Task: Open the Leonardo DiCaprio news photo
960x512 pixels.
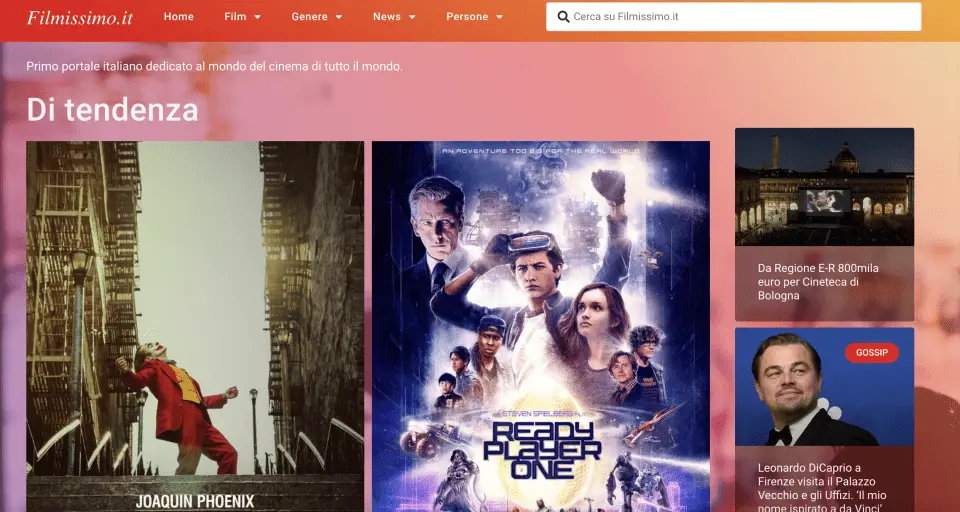Action: (x=824, y=386)
